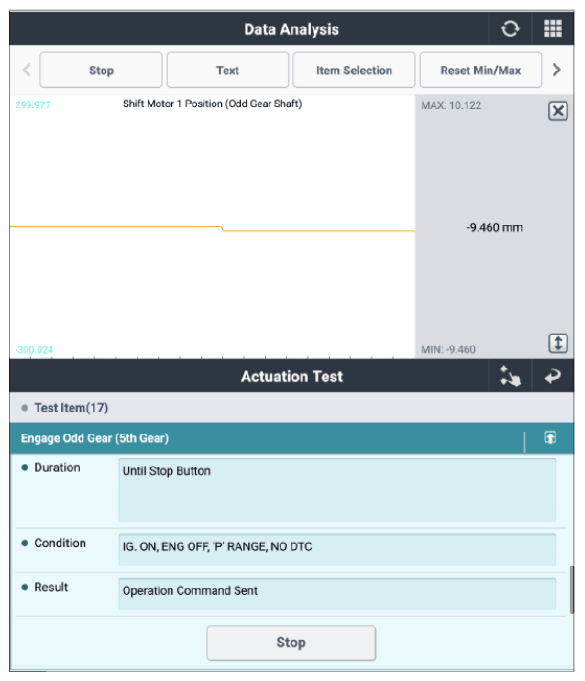
Task: Click the orange position trace on graph
Action: [212, 228]
